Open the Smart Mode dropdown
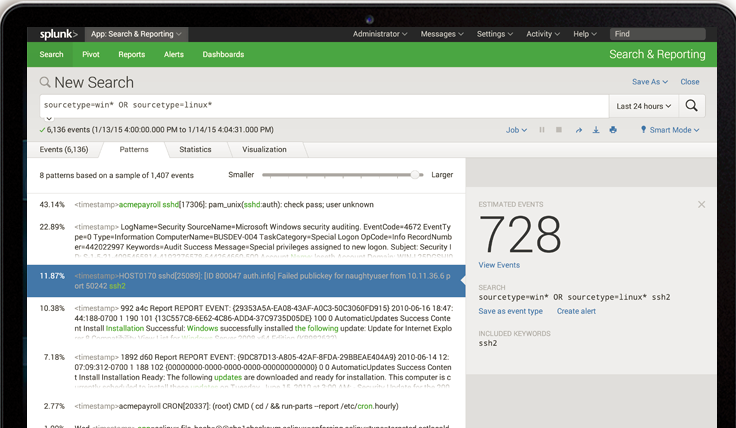The width and height of the screenshot is (736, 428). [x=670, y=130]
